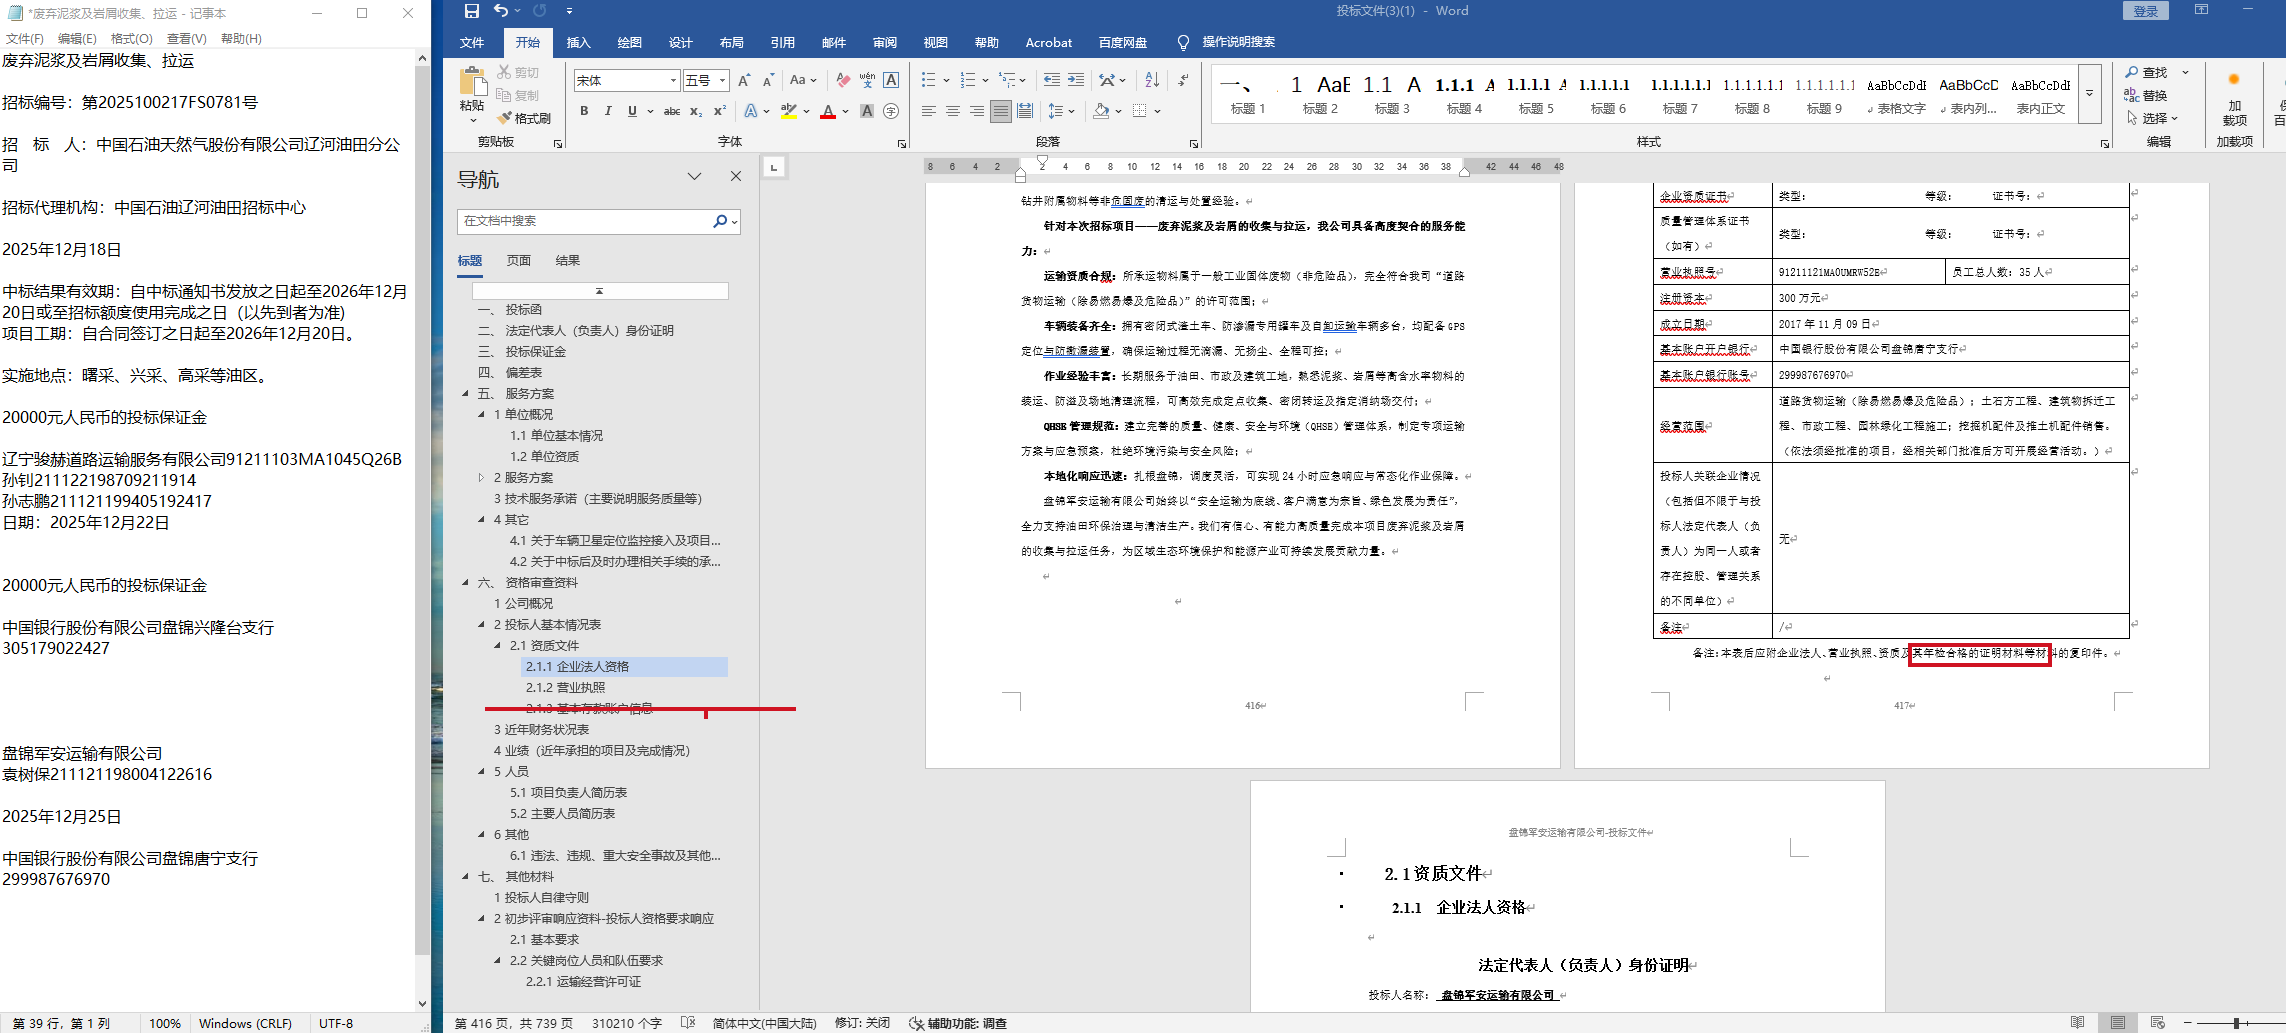Screen dimensions: 2286x1033
Task: Decrease paragraph indent
Action: 1052,80
